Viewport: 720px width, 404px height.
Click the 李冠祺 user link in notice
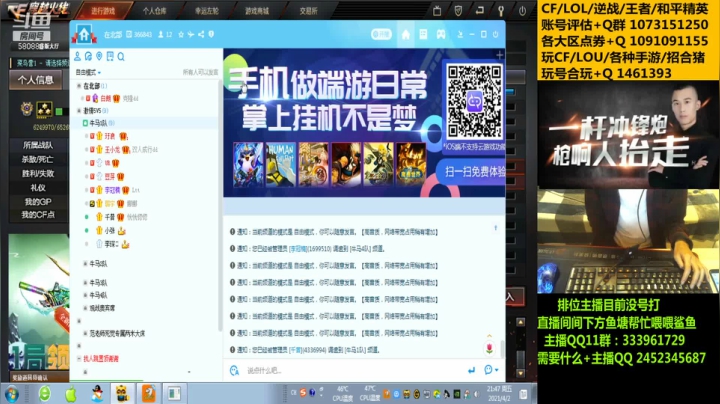click(298, 249)
